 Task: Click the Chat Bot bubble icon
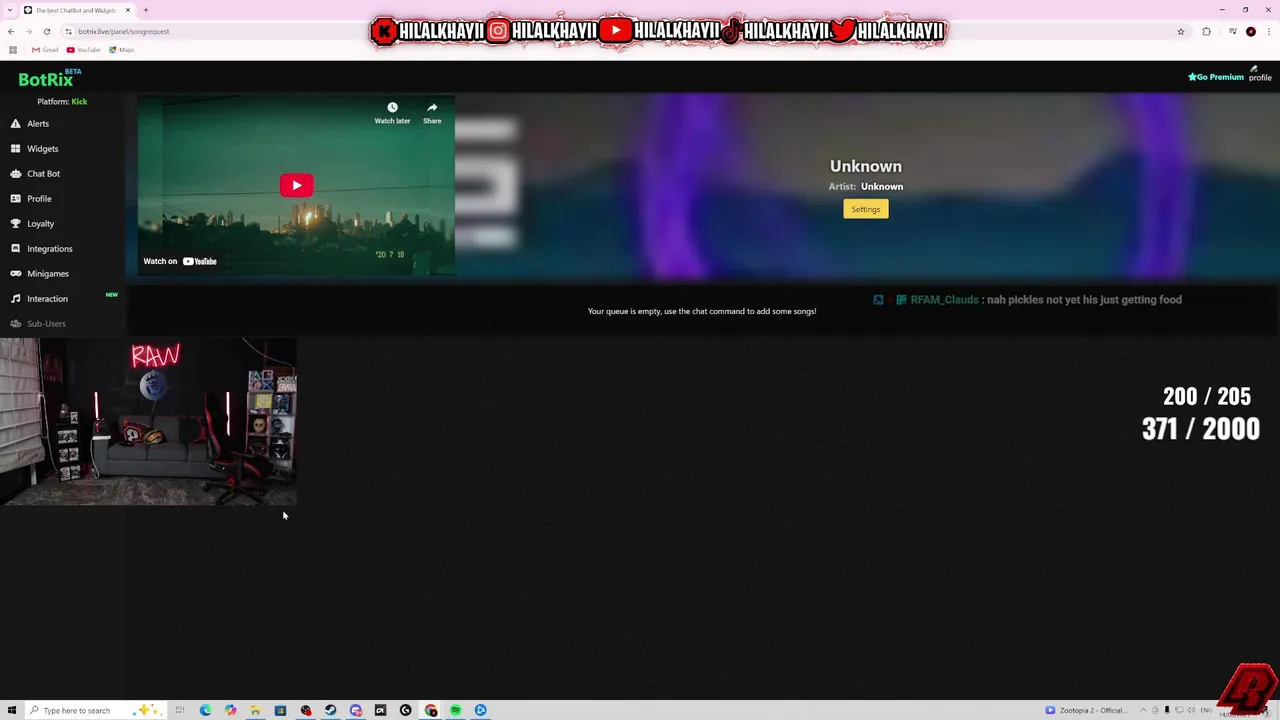[x=15, y=174]
